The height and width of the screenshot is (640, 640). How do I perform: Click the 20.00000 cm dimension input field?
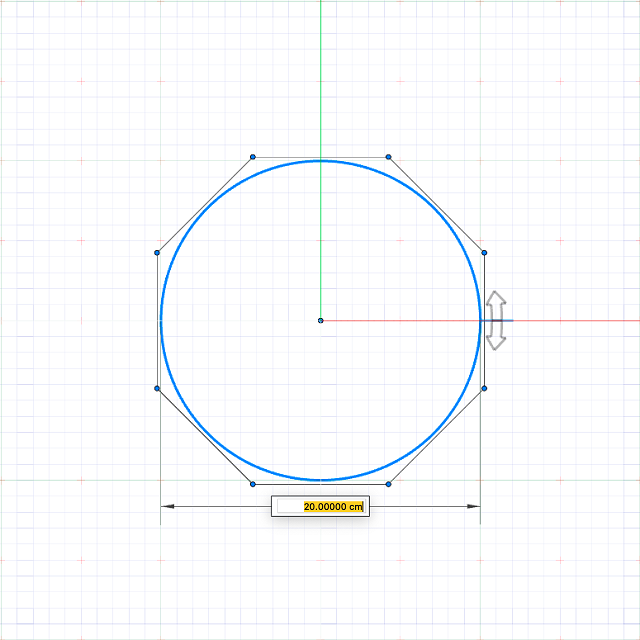[320, 506]
